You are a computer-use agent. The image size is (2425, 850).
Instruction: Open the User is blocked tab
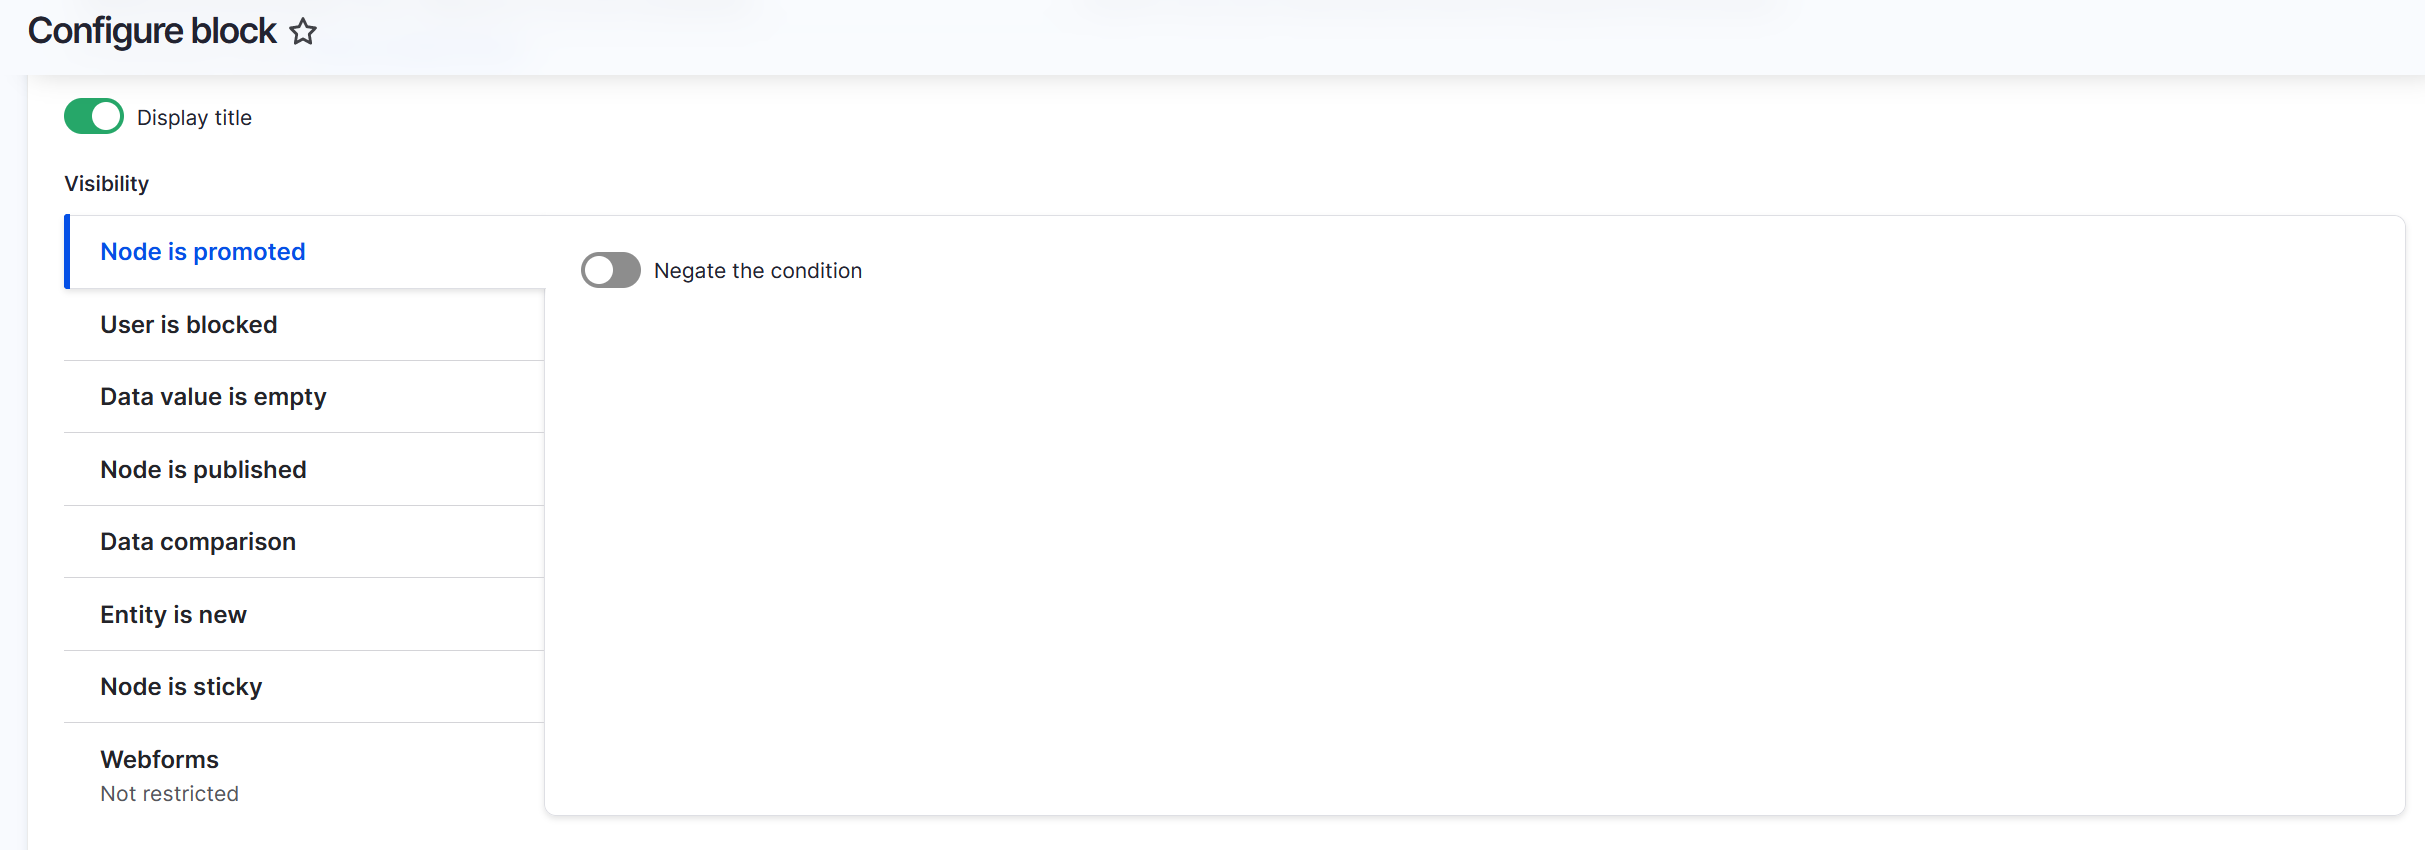[189, 325]
